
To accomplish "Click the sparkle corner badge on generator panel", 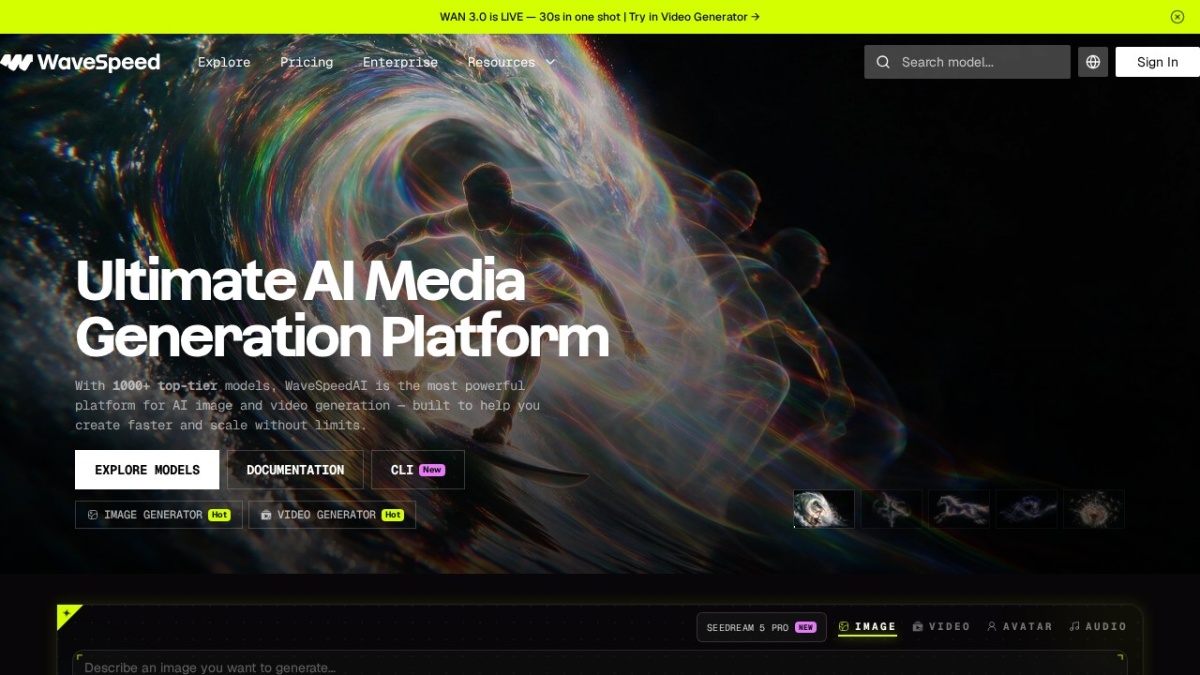I will 67,614.
